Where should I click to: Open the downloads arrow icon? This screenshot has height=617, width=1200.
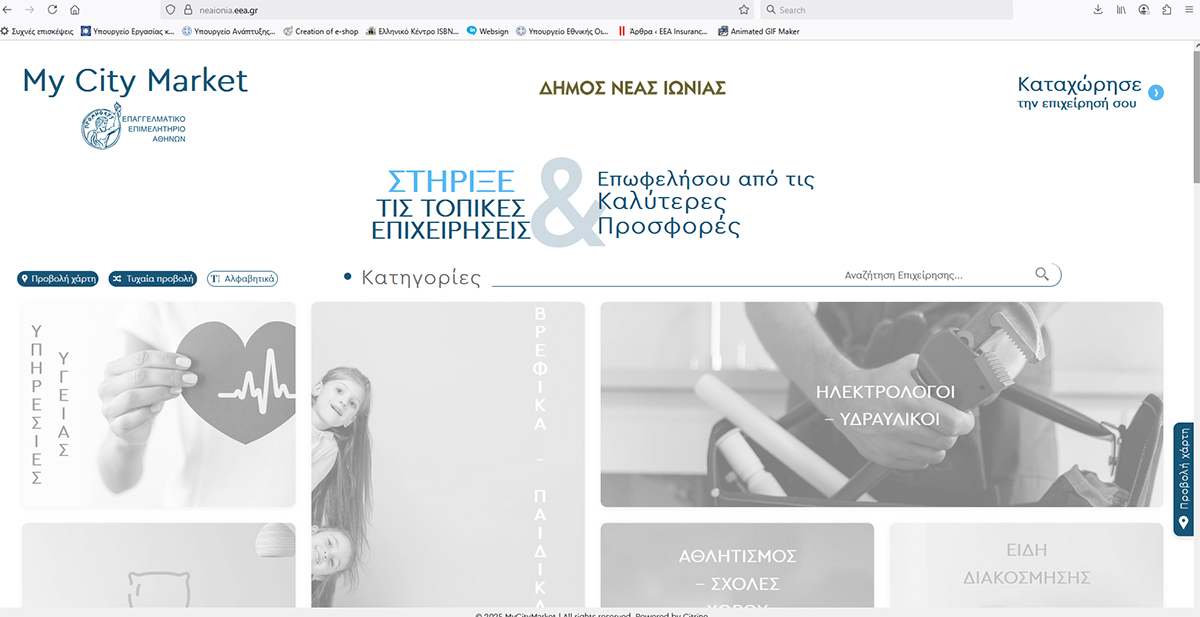point(1098,9)
